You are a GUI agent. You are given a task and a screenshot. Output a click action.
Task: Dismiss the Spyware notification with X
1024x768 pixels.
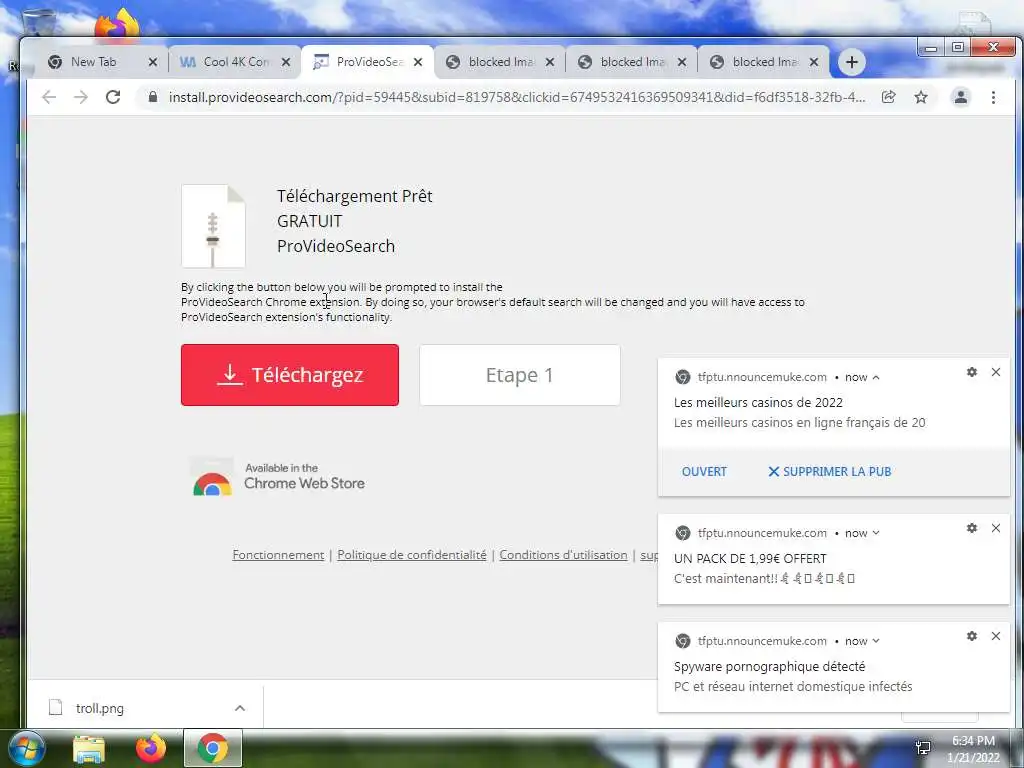point(996,635)
